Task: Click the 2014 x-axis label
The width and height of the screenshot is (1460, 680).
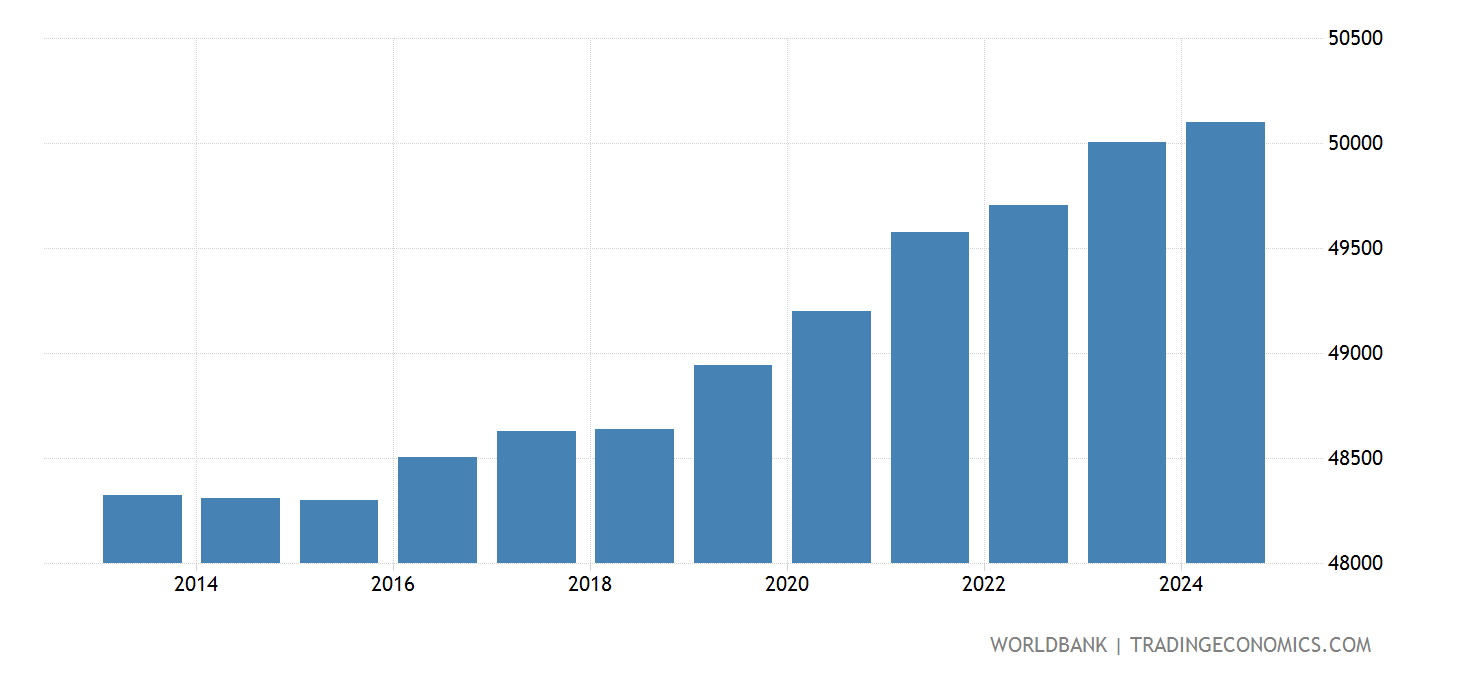Action: 196,584
